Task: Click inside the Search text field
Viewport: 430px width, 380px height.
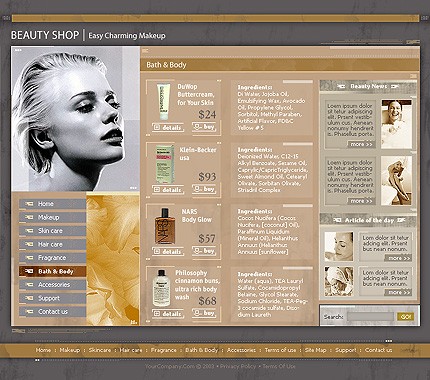Action: pyautogui.click(x=370, y=317)
